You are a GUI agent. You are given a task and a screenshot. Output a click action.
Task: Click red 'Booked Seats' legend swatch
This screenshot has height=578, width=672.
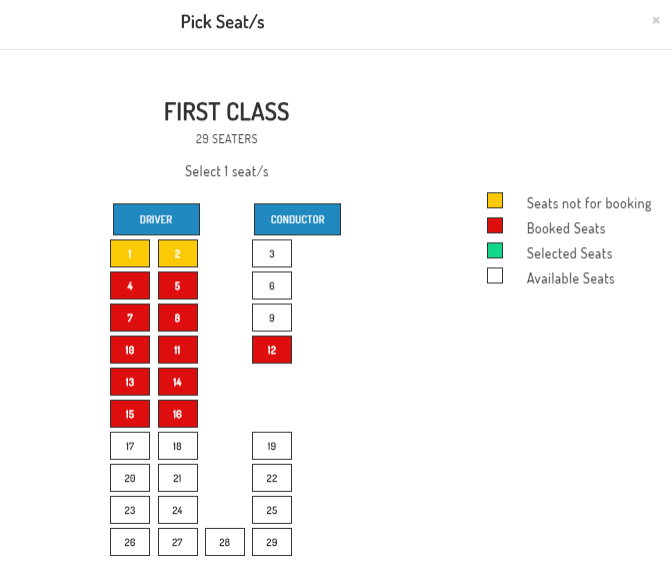click(x=495, y=226)
